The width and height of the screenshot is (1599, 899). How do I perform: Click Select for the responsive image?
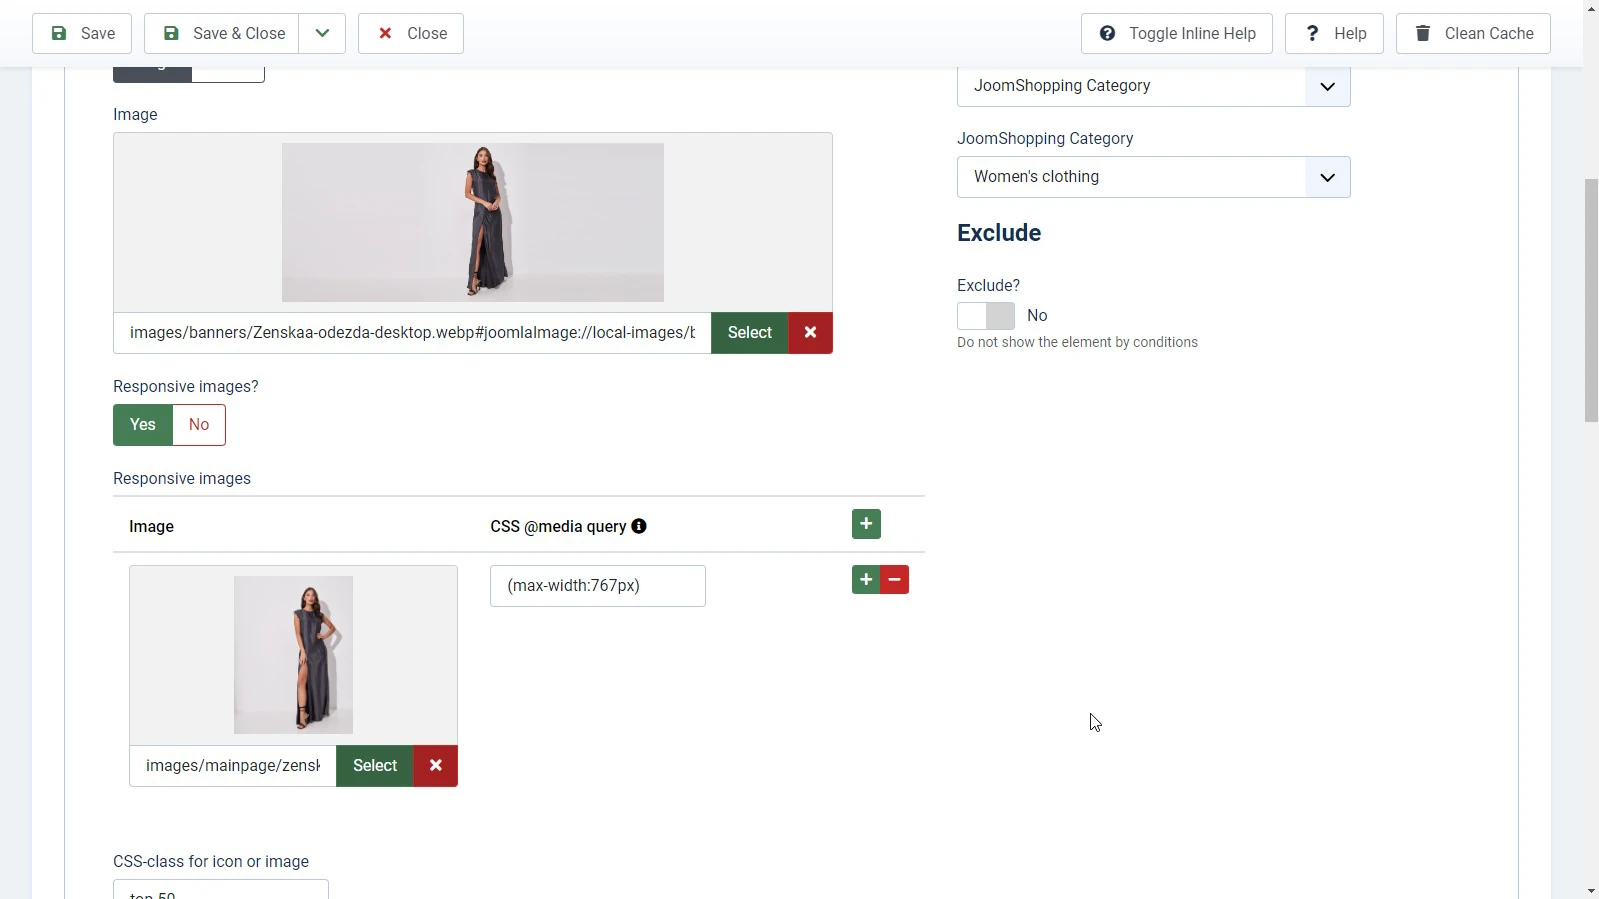click(375, 766)
